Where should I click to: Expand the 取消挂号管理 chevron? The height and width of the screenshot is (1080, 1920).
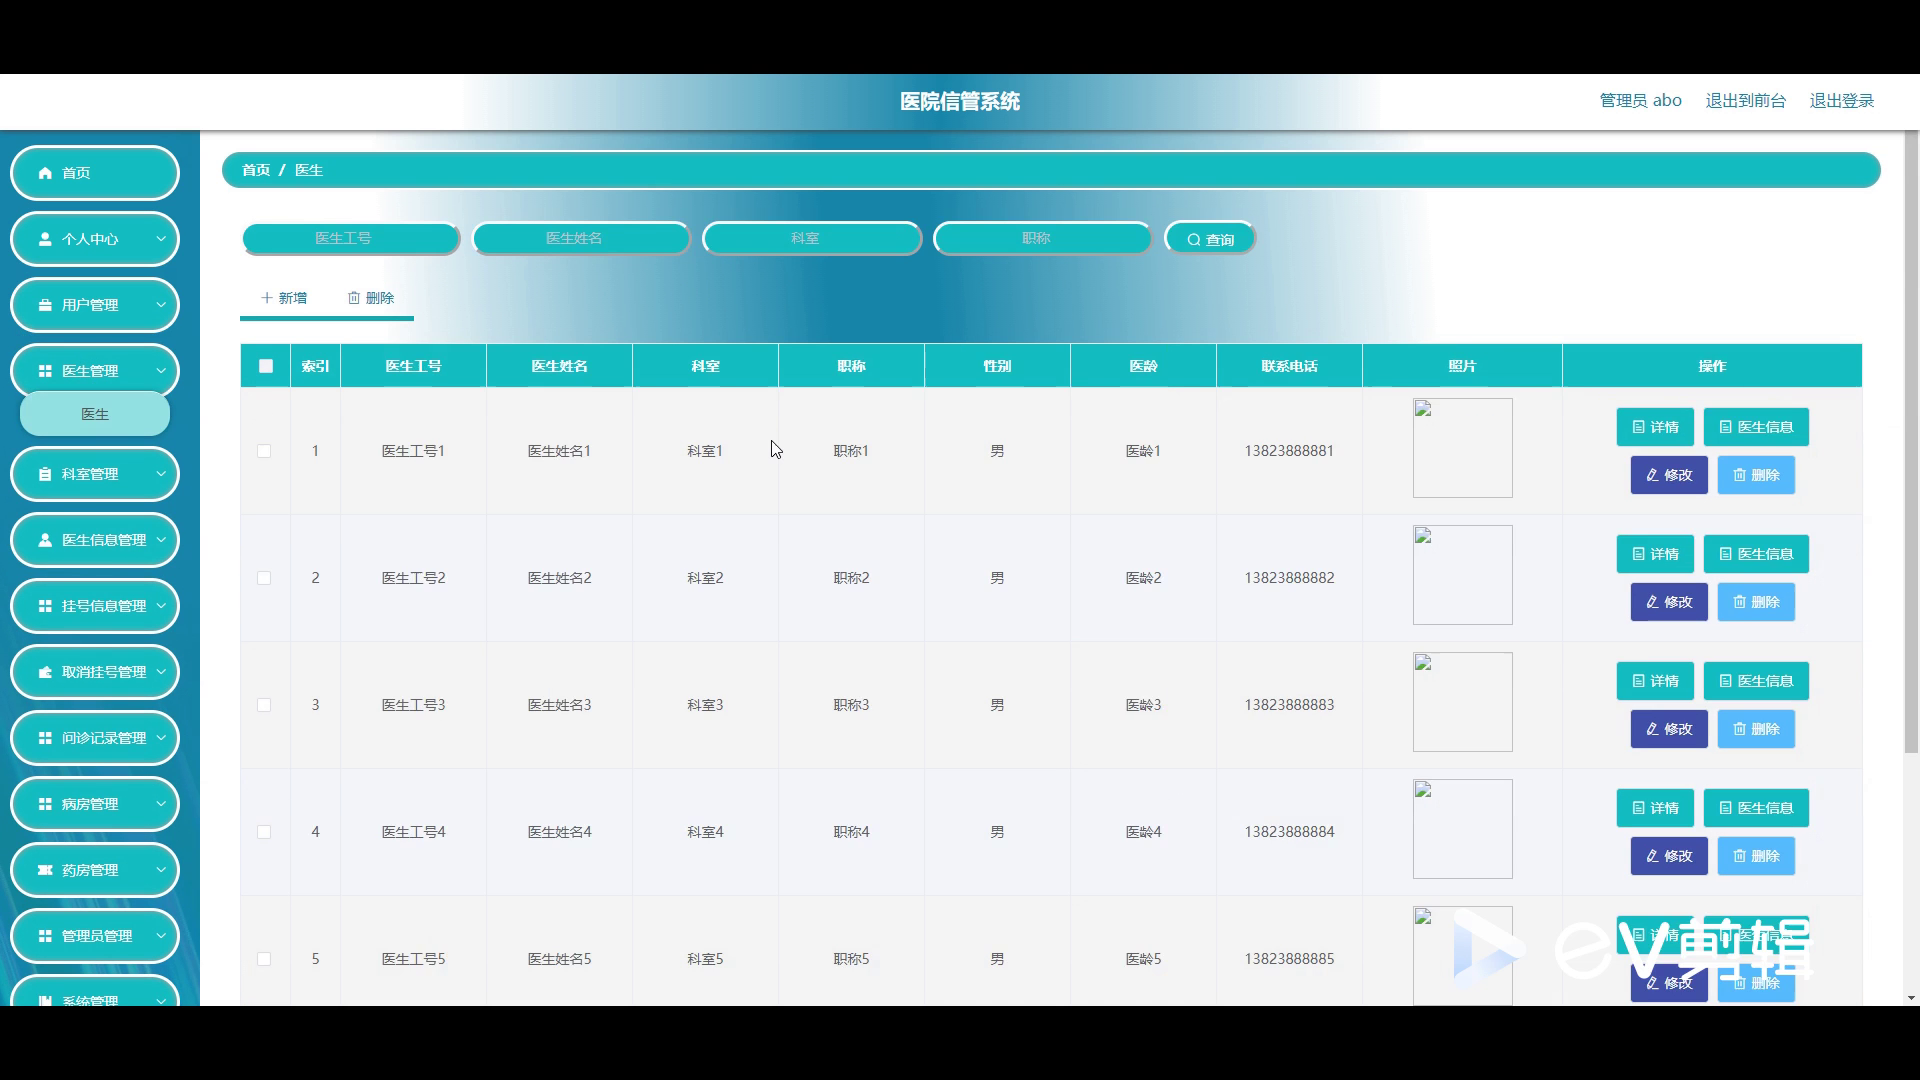coord(161,672)
